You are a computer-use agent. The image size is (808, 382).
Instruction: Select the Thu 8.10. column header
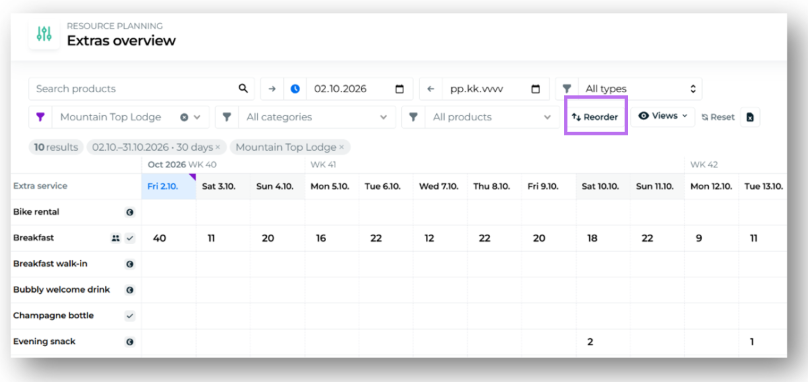coord(495,186)
